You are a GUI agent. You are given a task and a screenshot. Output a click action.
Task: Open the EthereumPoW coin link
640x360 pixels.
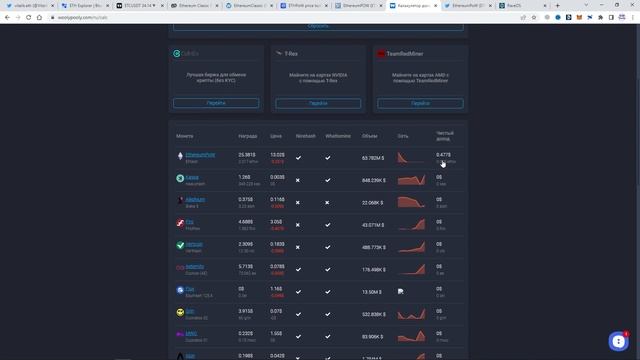[x=200, y=155]
